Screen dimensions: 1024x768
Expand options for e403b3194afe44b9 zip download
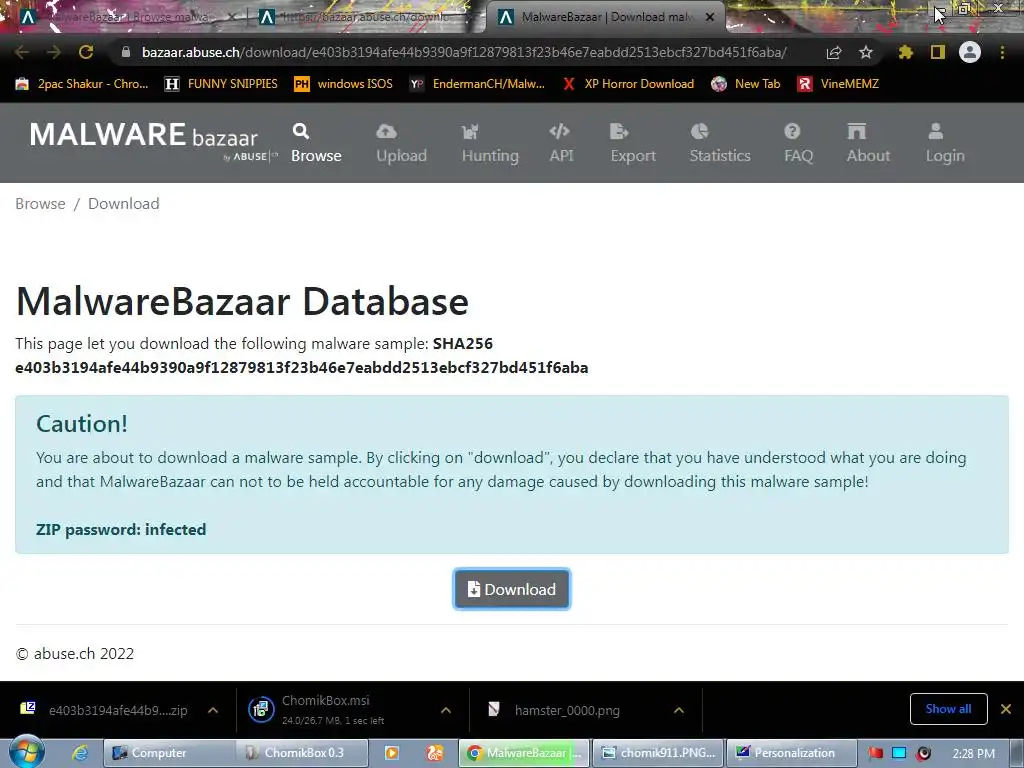[x=213, y=710]
